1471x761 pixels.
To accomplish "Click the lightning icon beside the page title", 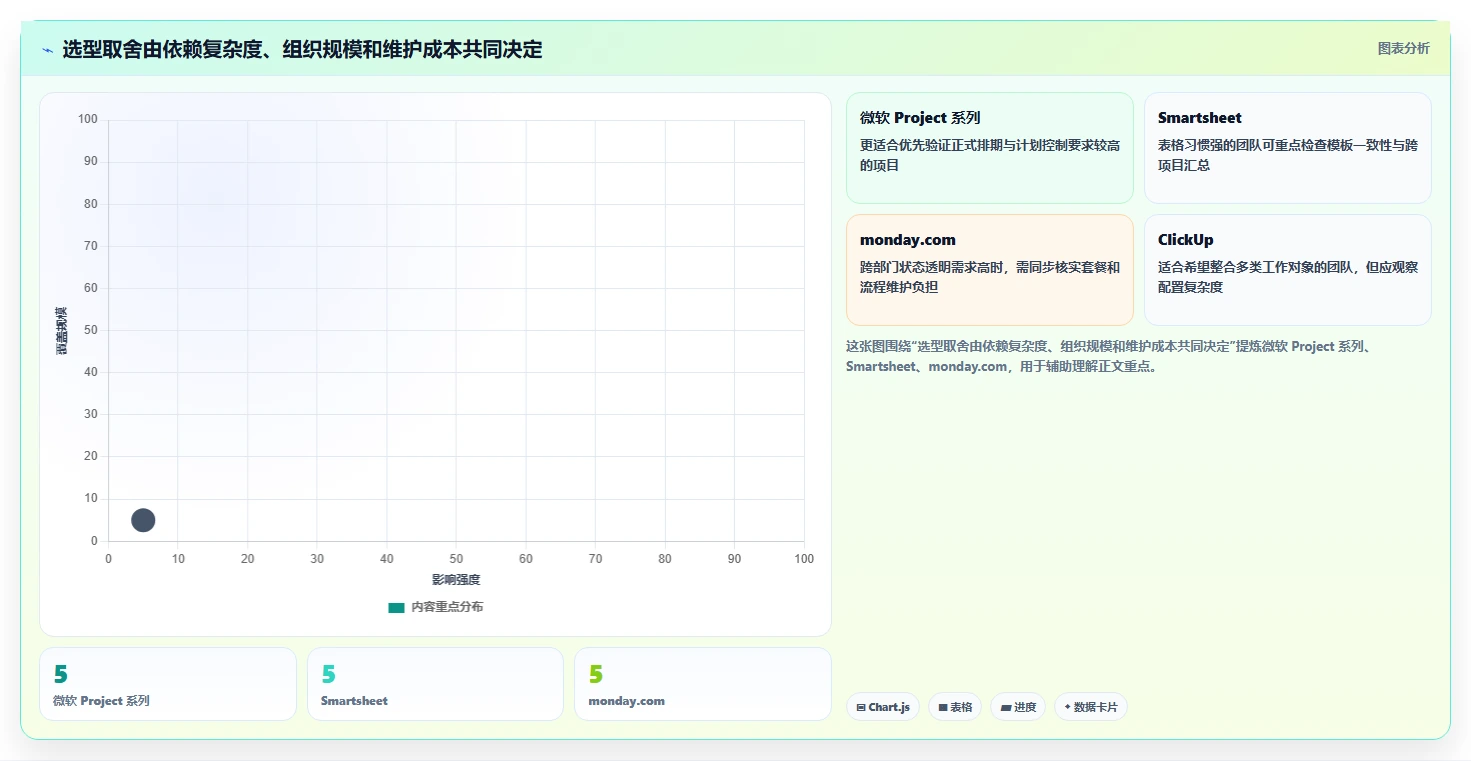I will 47,50.
